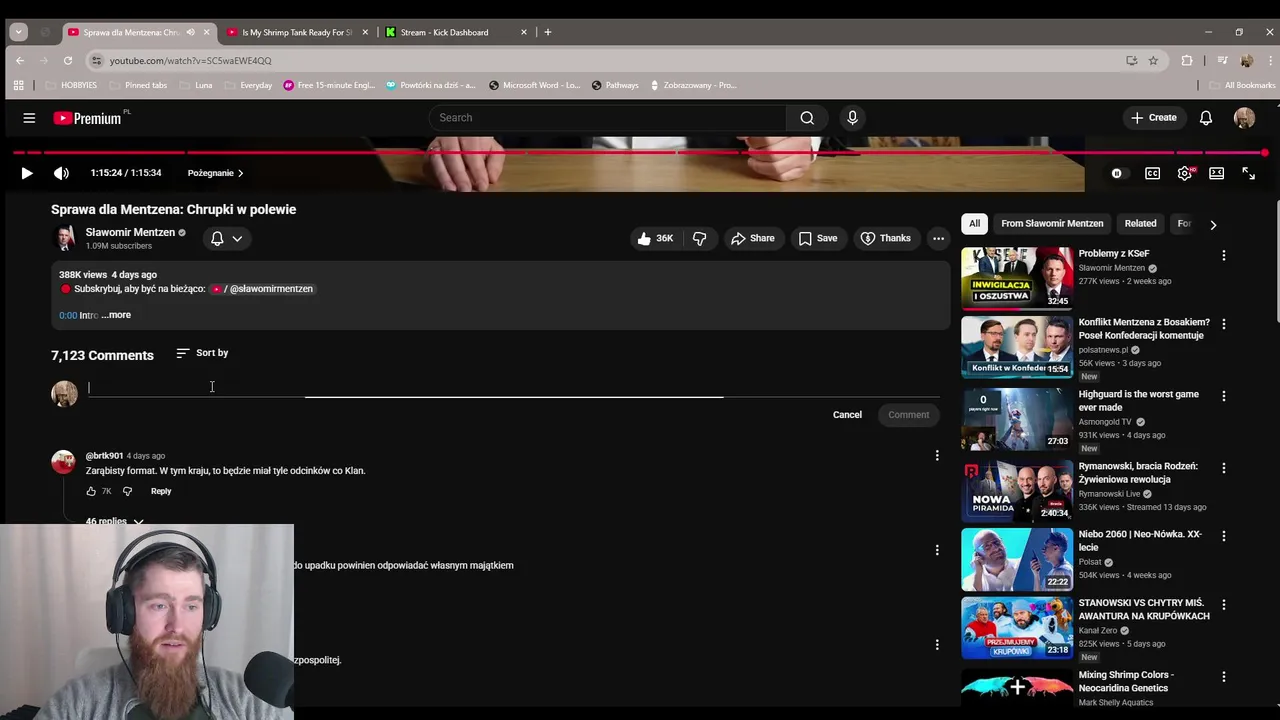Viewport: 1280px width, 720px height.
Task: Open more actions menu beside Thanks
Action: point(938,238)
